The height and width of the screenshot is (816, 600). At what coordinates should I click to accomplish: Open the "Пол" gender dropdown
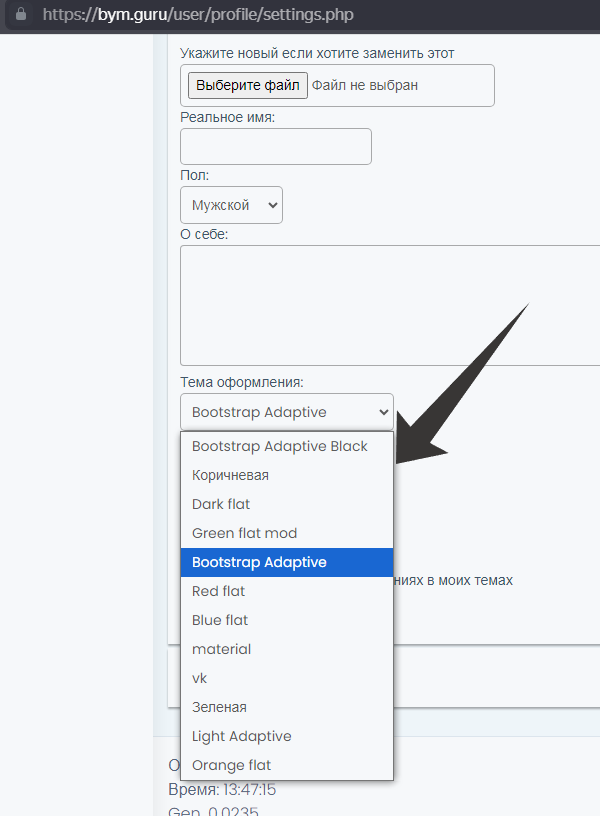(x=231, y=205)
